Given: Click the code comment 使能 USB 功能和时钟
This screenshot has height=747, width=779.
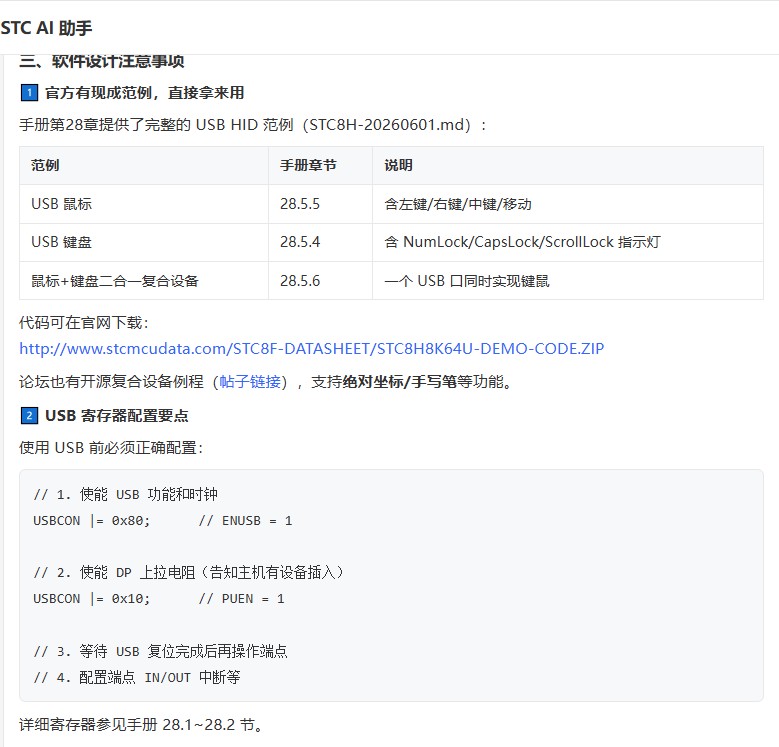Looking at the screenshot, I should click(x=126, y=494).
